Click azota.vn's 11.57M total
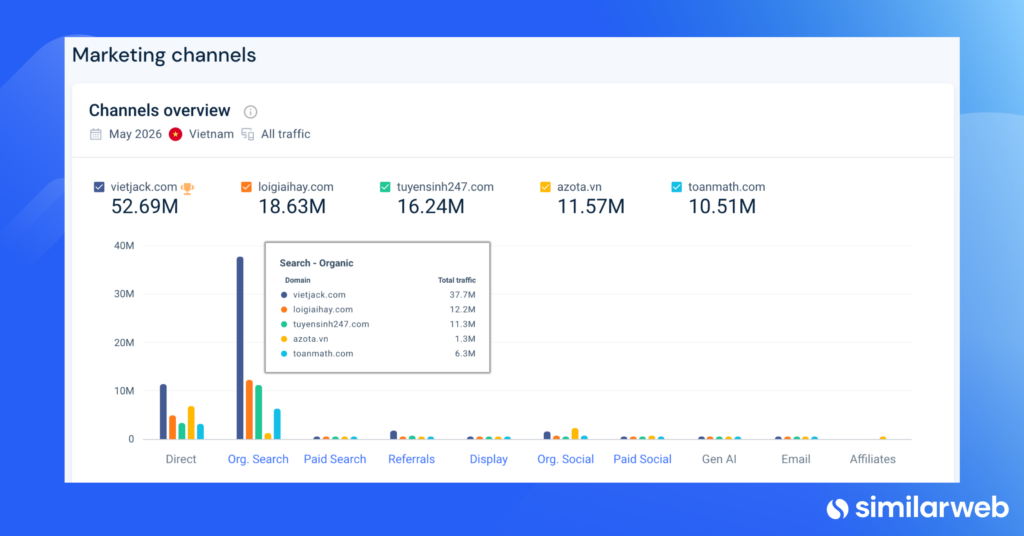Image resolution: width=1024 pixels, height=536 pixels. click(x=590, y=207)
